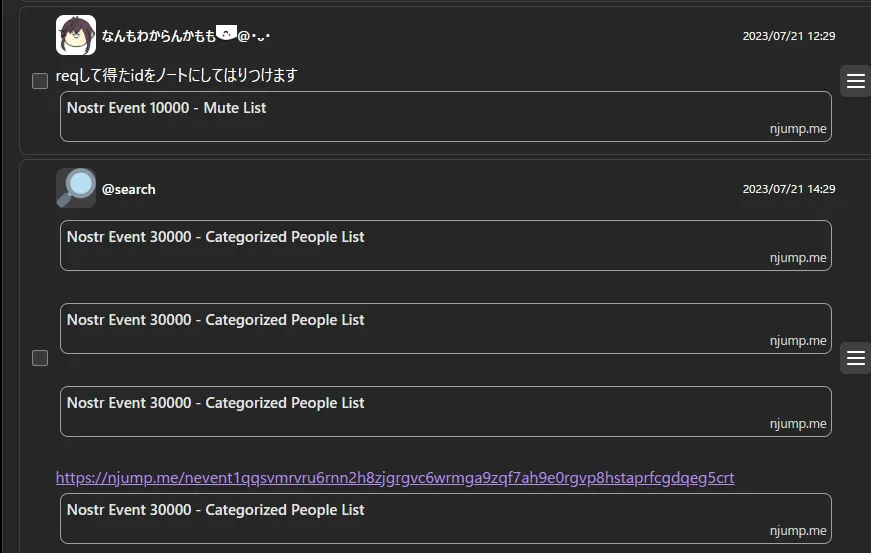Open hamburger menu on the @search post
Screen dimensions: 871x553
click(855, 357)
